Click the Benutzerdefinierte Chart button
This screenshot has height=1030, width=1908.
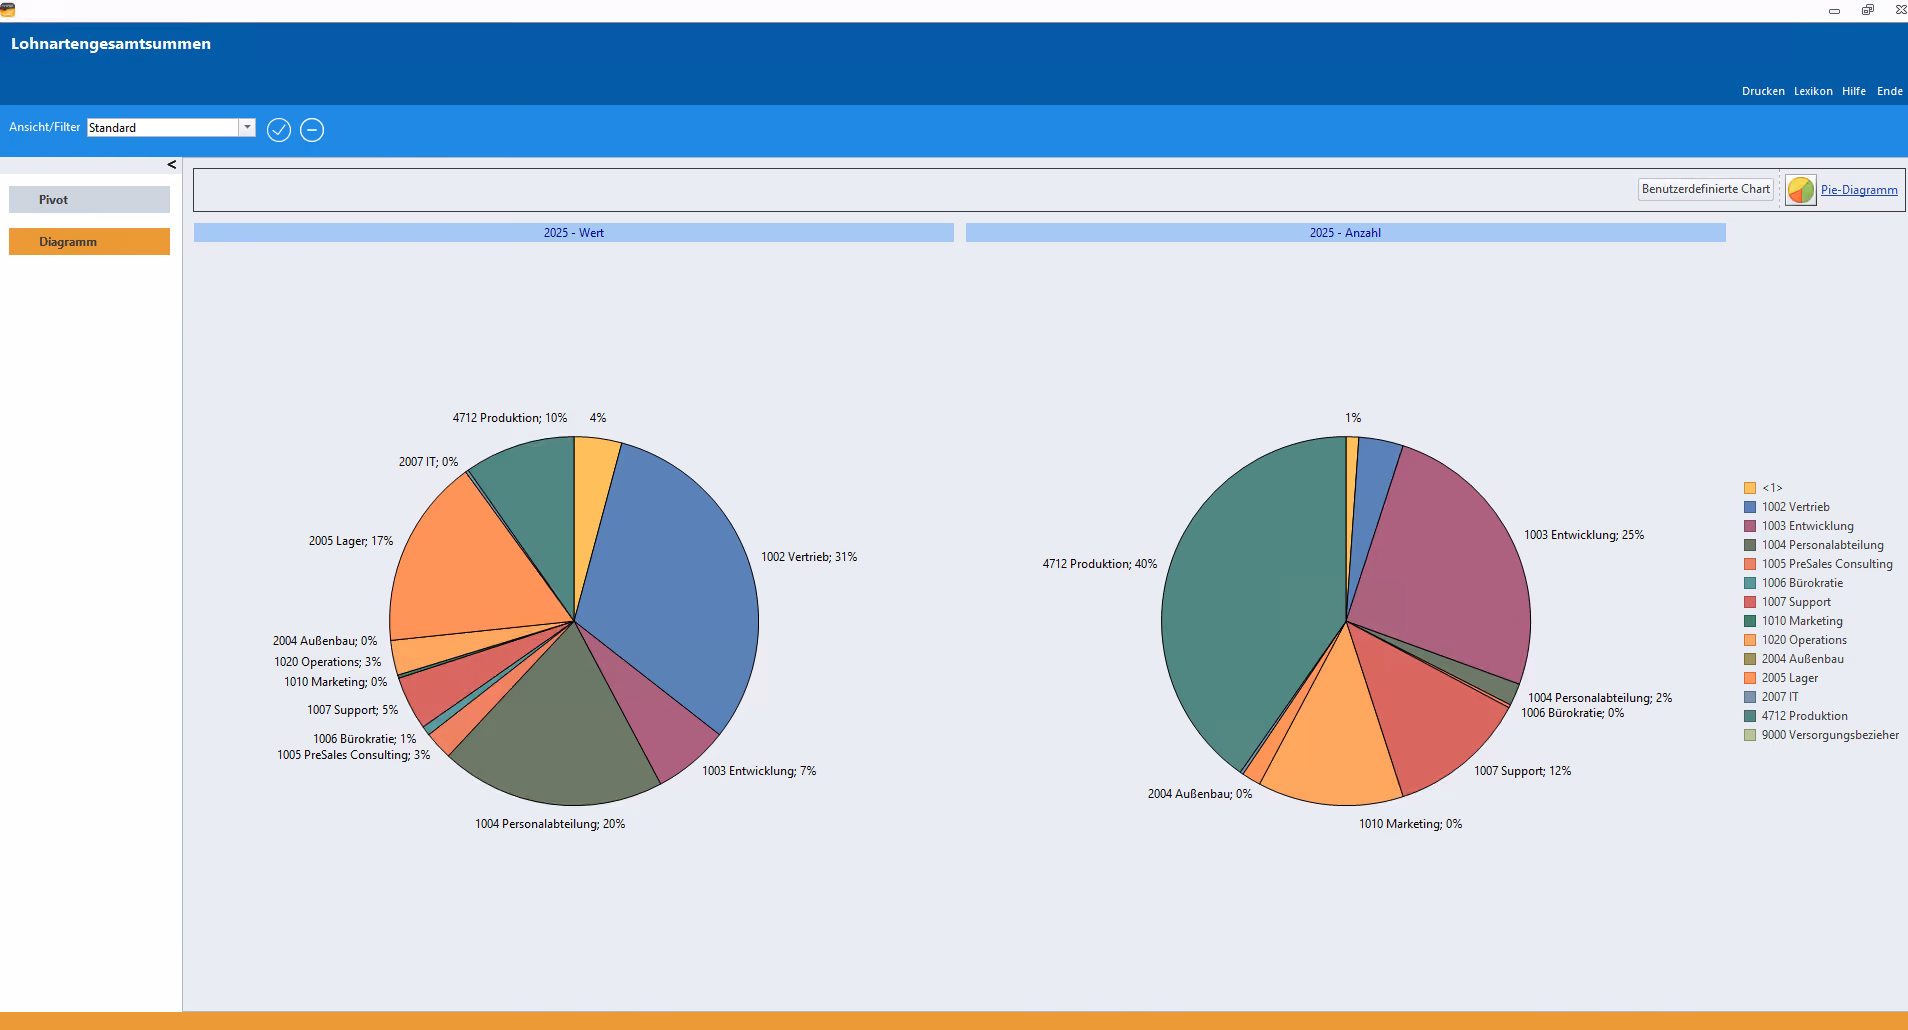(1705, 189)
